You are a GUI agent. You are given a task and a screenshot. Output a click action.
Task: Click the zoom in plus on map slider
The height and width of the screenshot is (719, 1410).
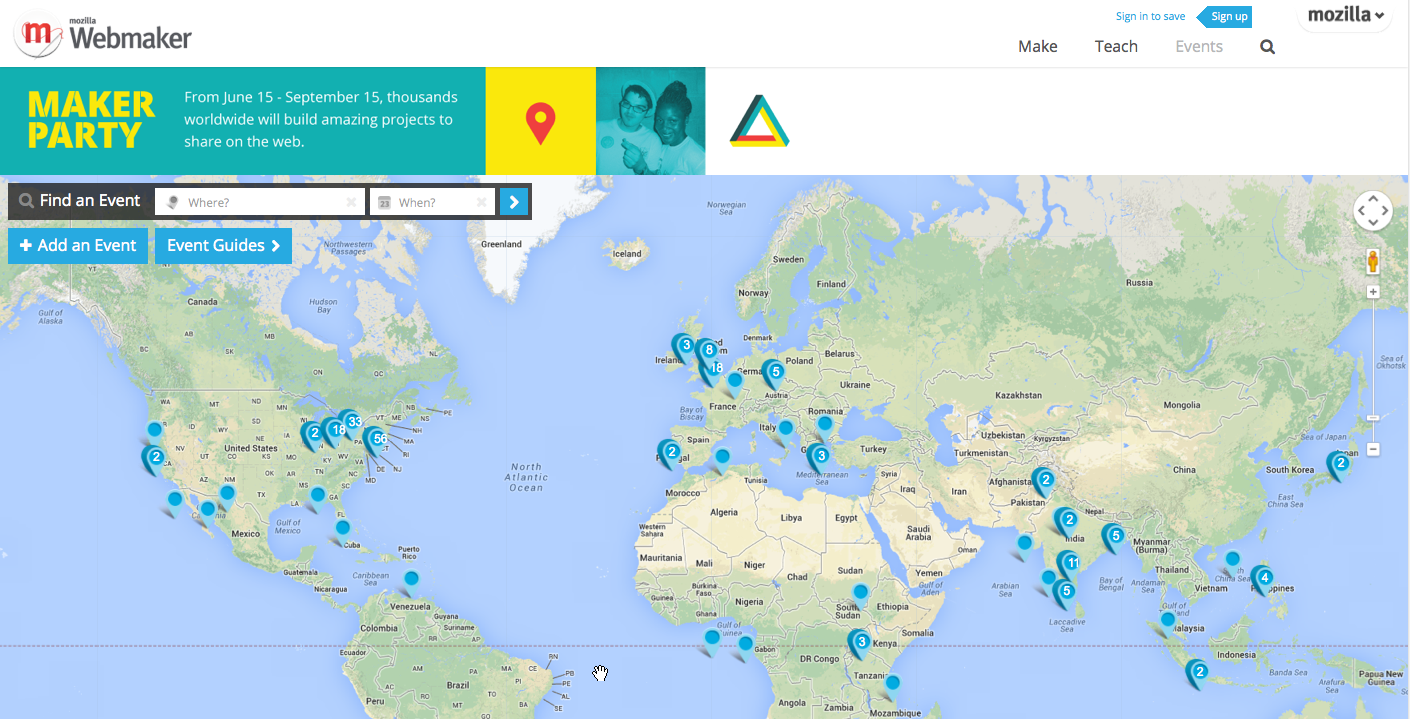pyautogui.click(x=1373, y=292)
